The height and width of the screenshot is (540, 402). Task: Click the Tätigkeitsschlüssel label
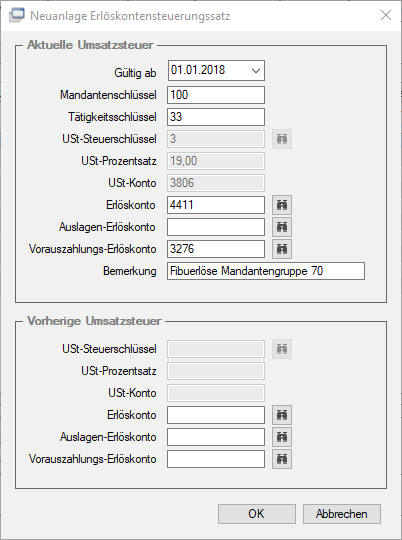112,117
